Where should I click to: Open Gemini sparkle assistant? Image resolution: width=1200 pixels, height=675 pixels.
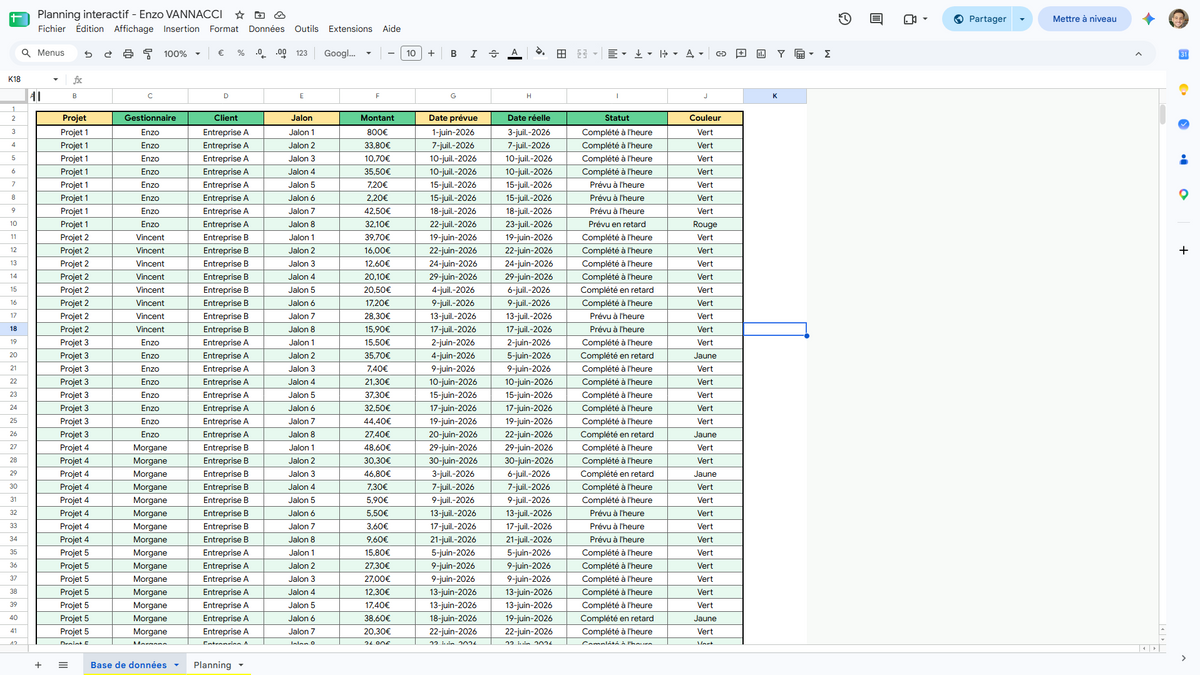tap(1150, 19)
